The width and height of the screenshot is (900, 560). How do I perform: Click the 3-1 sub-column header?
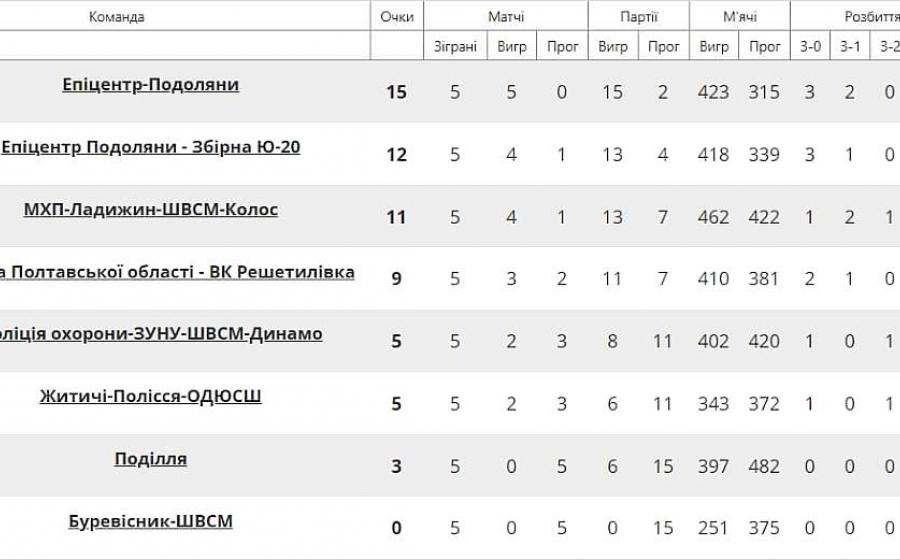point(850,46)
